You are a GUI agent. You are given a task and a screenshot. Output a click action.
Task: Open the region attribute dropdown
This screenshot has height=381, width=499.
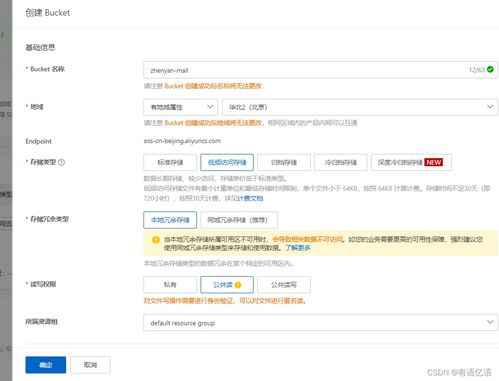coord(180,107)
